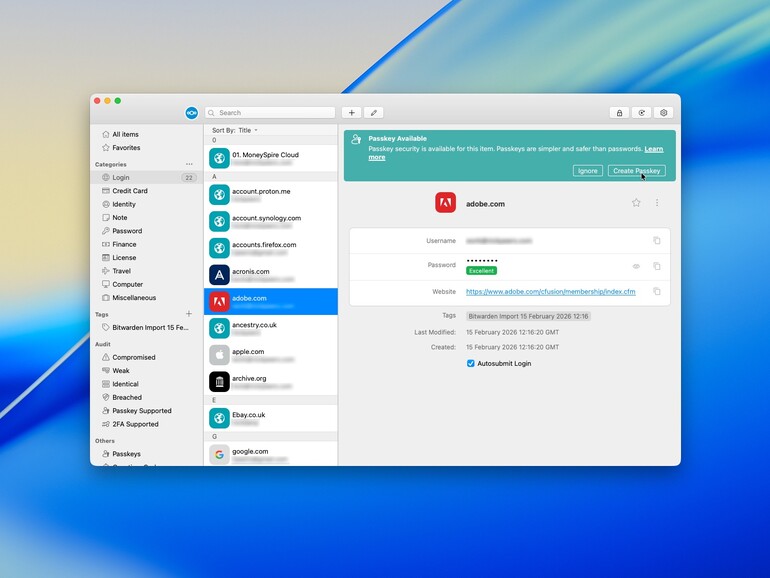Image resolution: width=770 pixels, height=578 pixels.
Task: Select the ancestry.co.uk entry
Action: pos(271,328)
